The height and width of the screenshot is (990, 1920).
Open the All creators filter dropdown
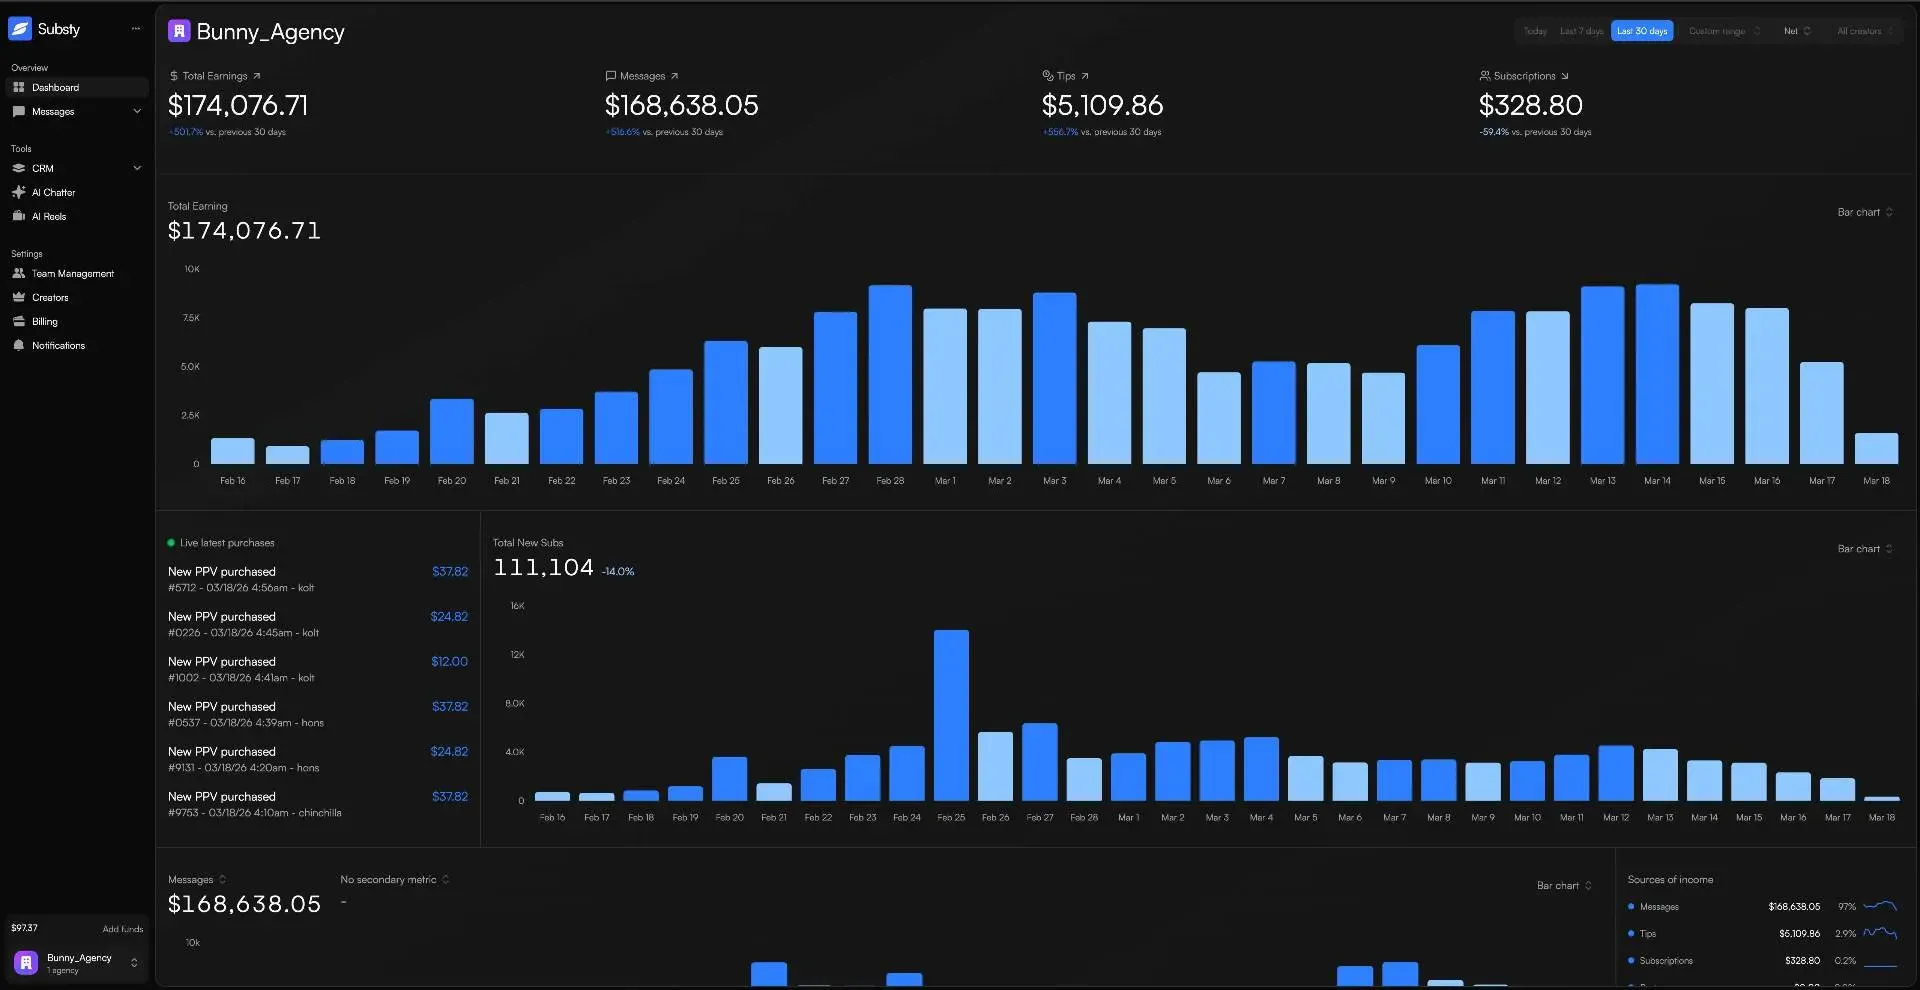[1865, 31]
